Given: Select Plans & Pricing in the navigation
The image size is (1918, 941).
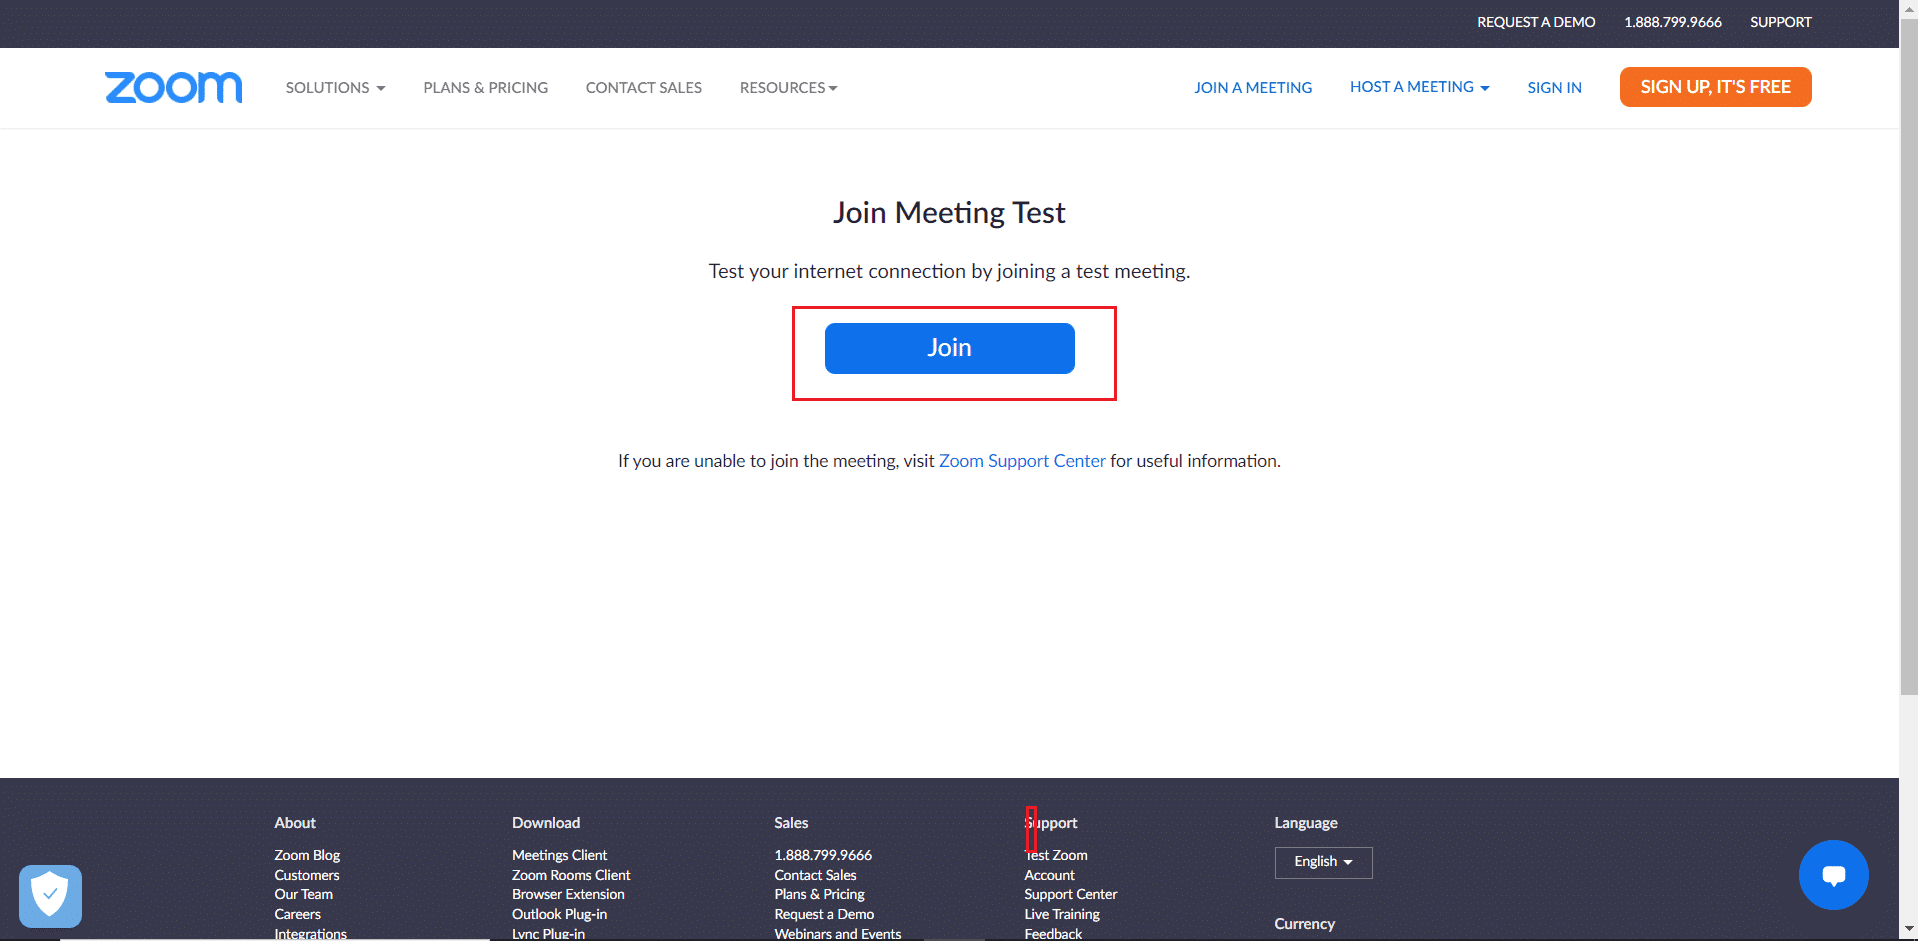Looking at the screenshot, I should (485, 88).
